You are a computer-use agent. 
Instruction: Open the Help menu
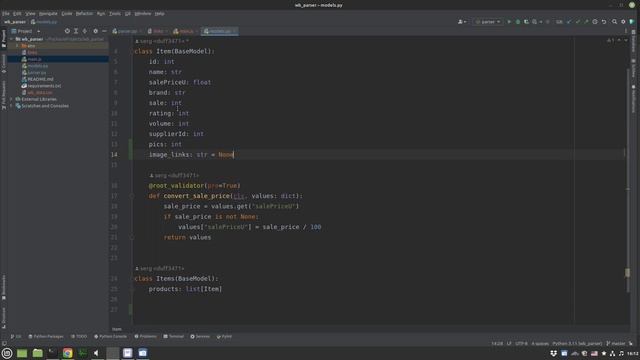pyautogui.click(x=160, y=13)
